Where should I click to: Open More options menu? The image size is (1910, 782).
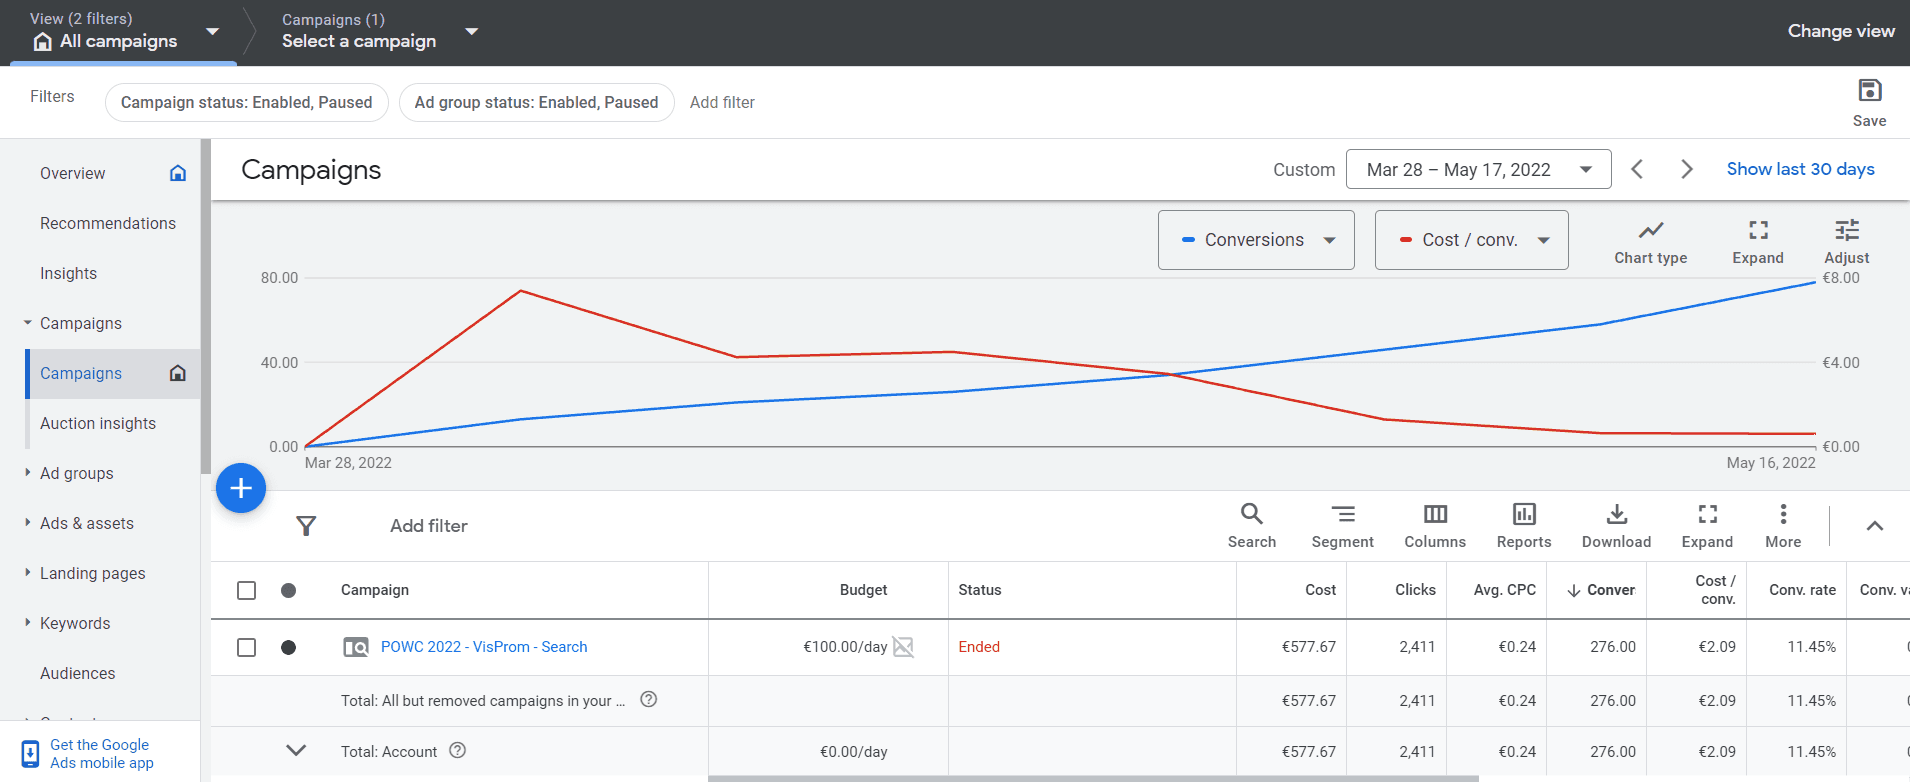click(x=1783, y=526)
